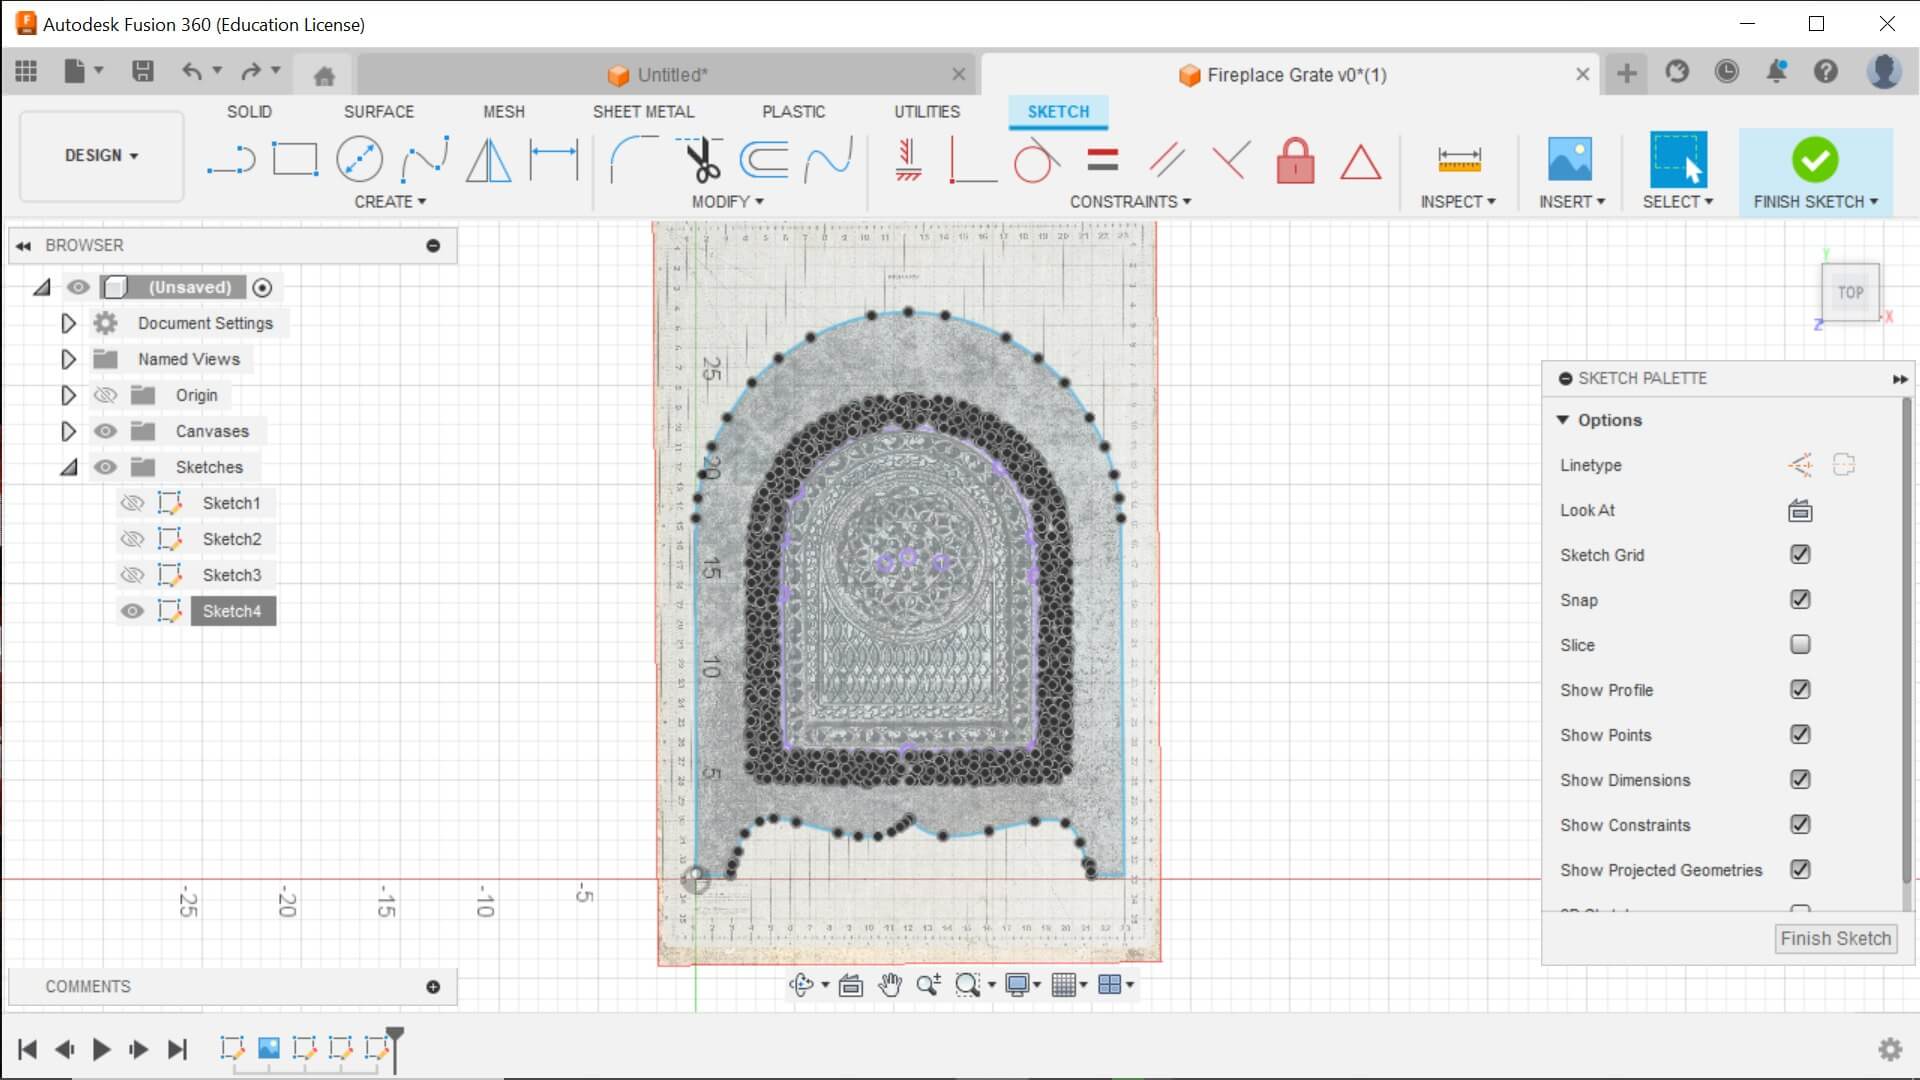1920x1080 pixels.
Task: Select the Offset tool in Modify
Action: pos(764,160)
